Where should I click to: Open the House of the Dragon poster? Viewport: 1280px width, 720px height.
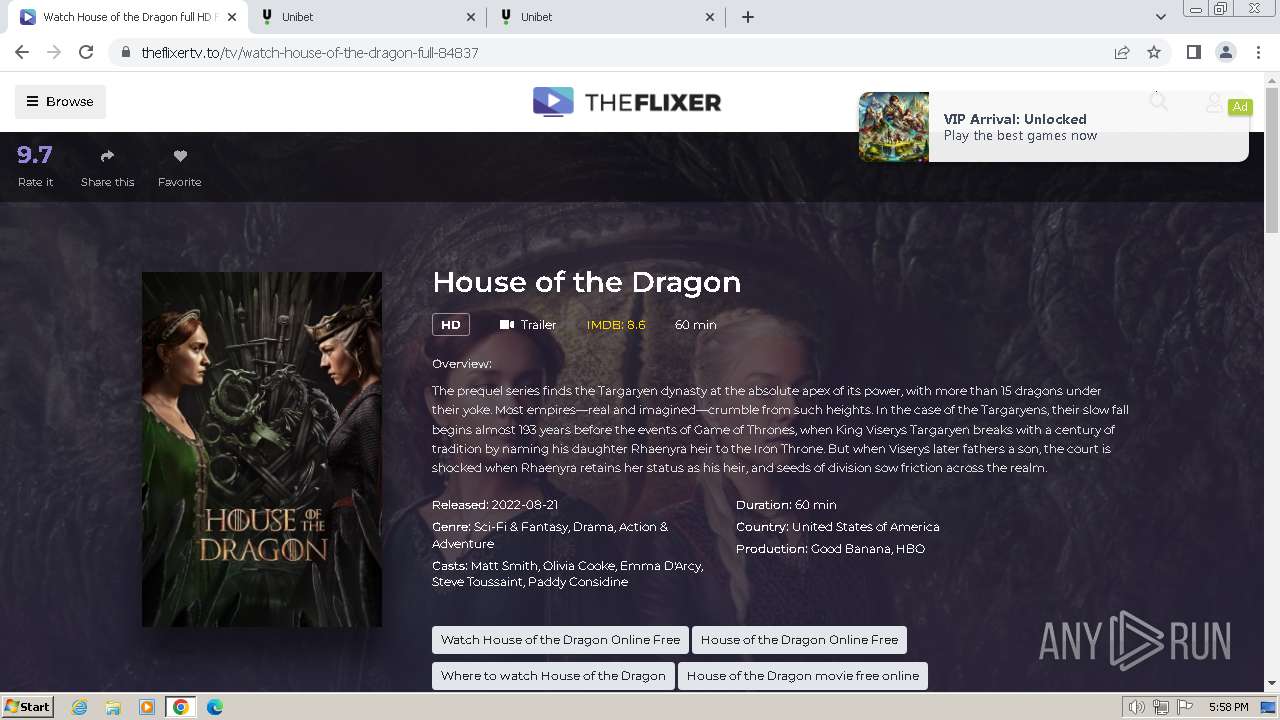tap(262, 449)
